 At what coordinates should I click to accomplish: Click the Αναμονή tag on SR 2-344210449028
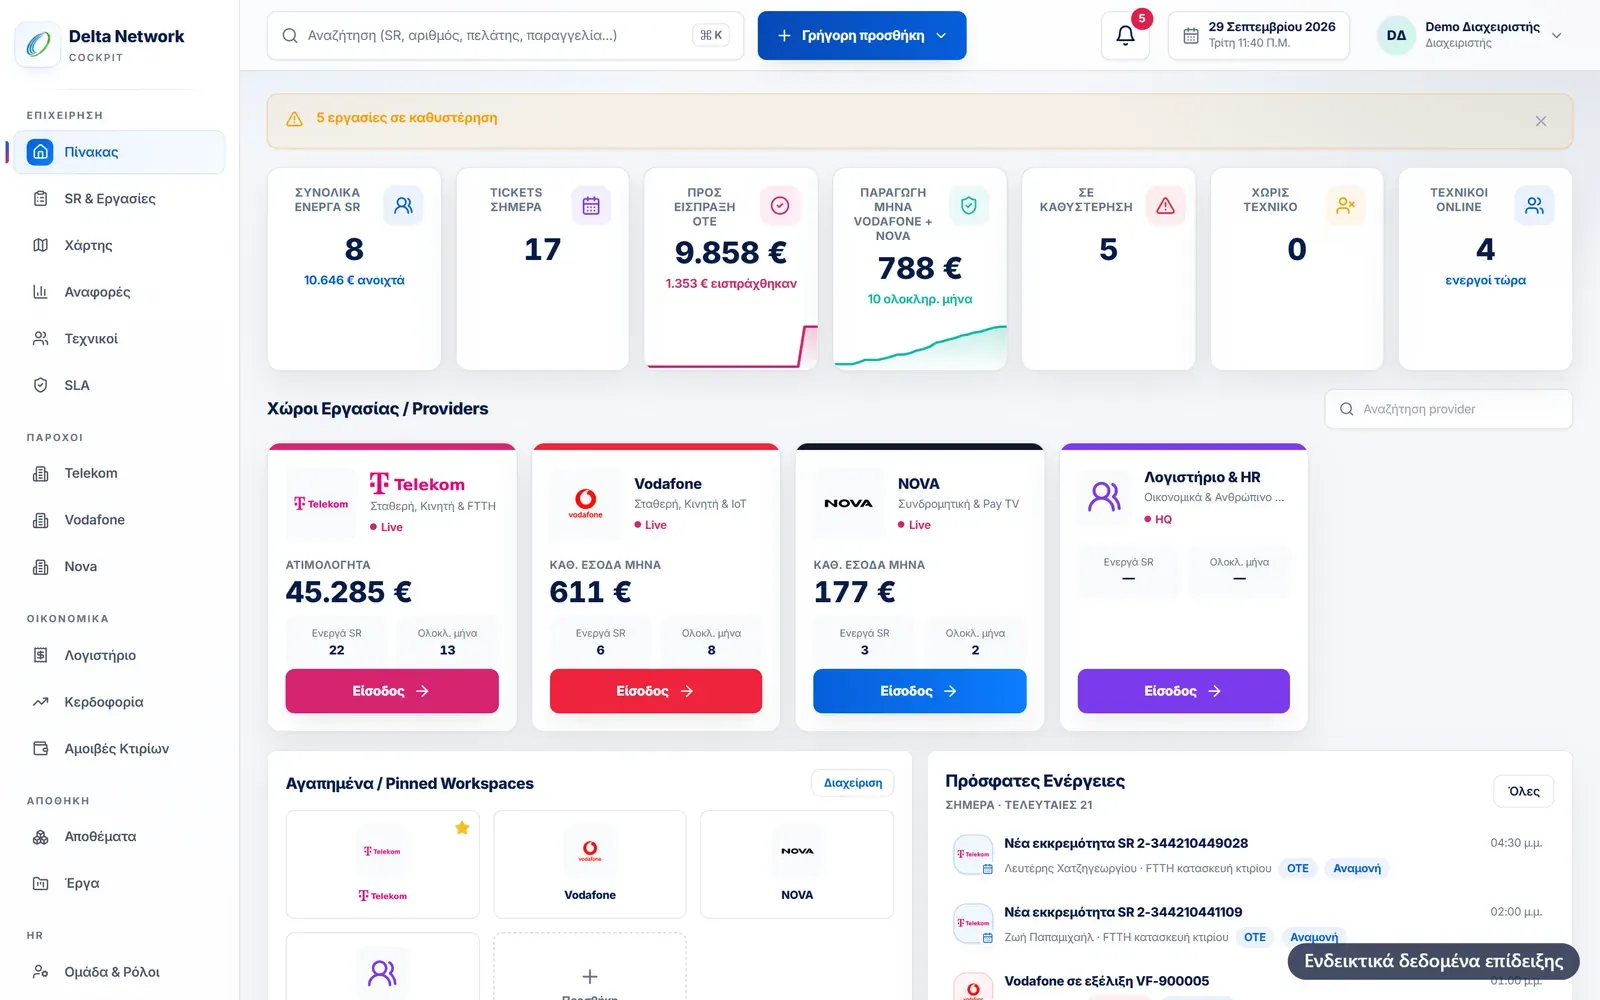[x=1357, y=869]
